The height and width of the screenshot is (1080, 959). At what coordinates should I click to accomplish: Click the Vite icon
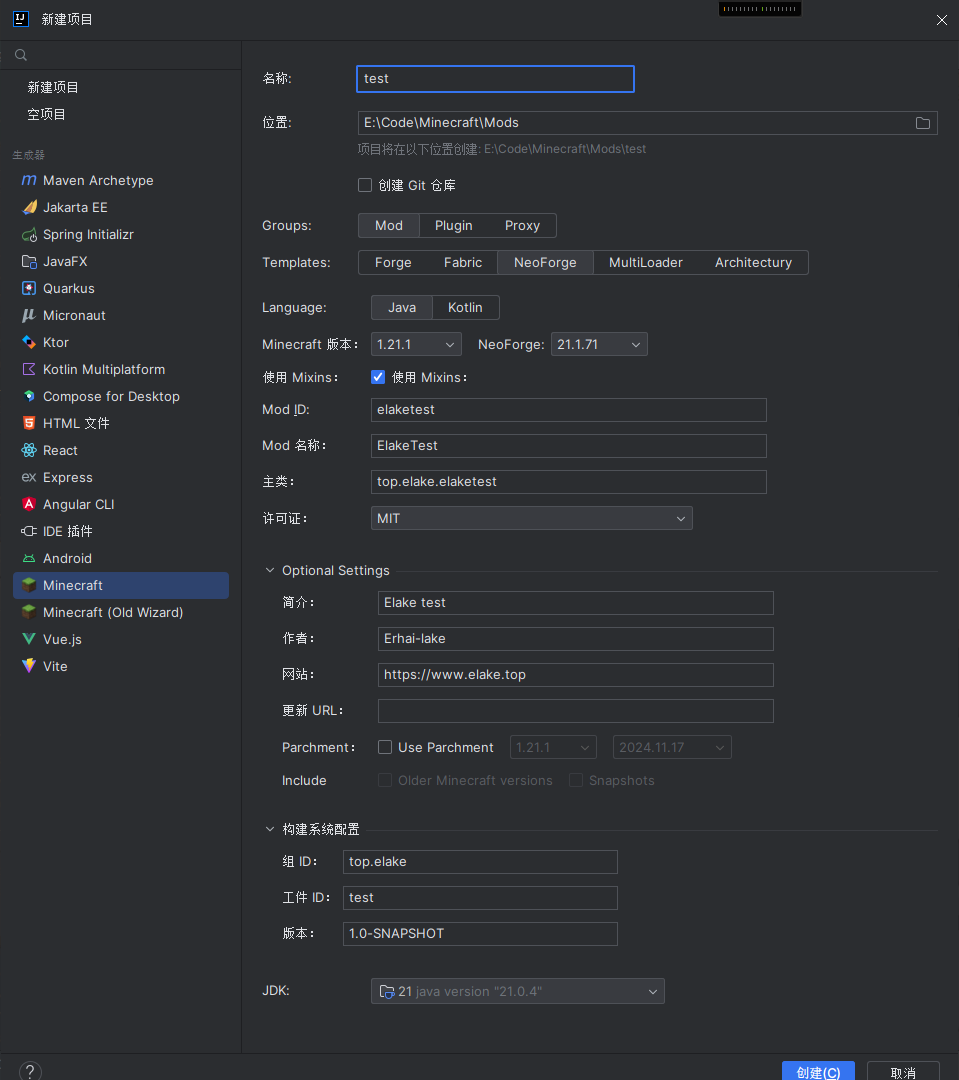[29, 666]
